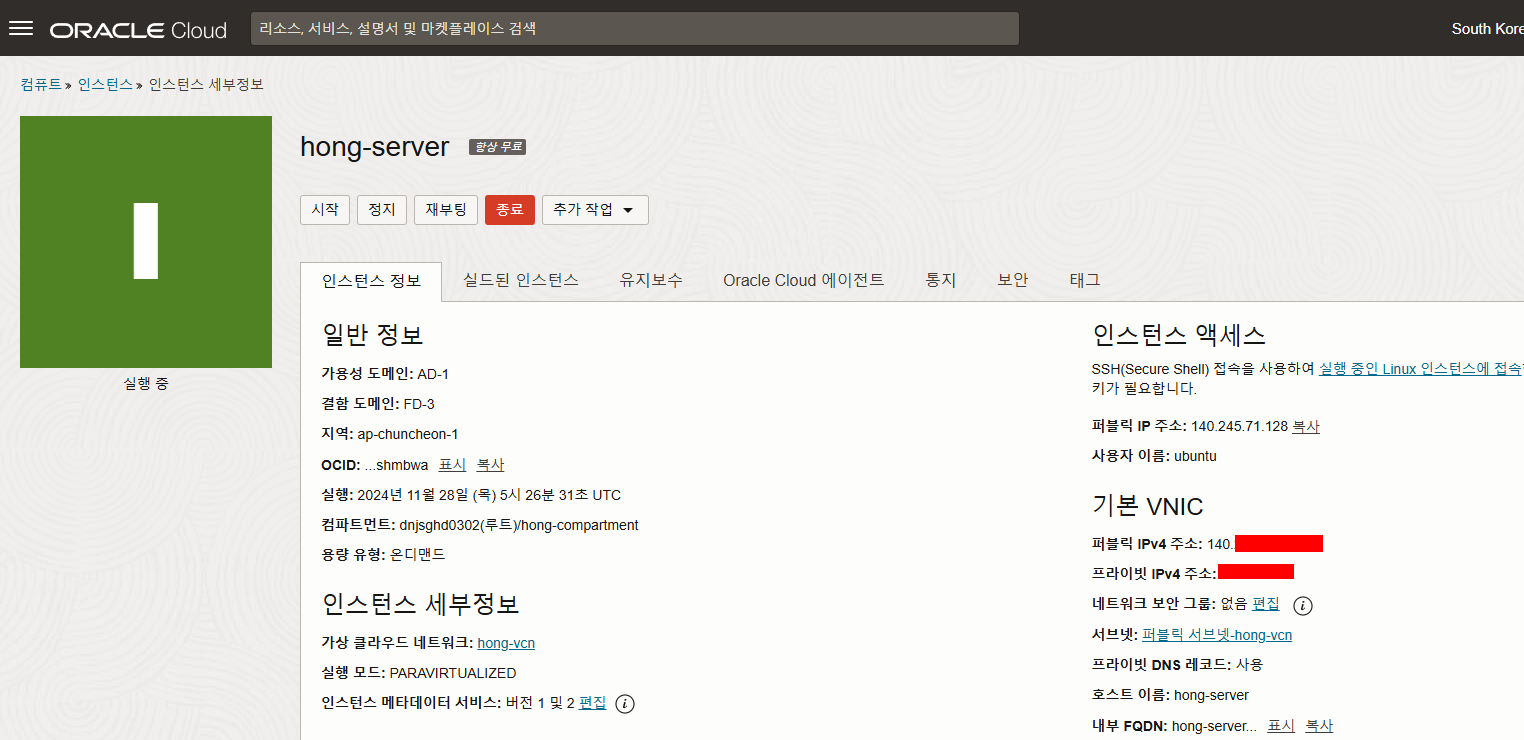Click the red 종료 button
The width and height of the screenshot is (1524, 740).
[510, 210]
